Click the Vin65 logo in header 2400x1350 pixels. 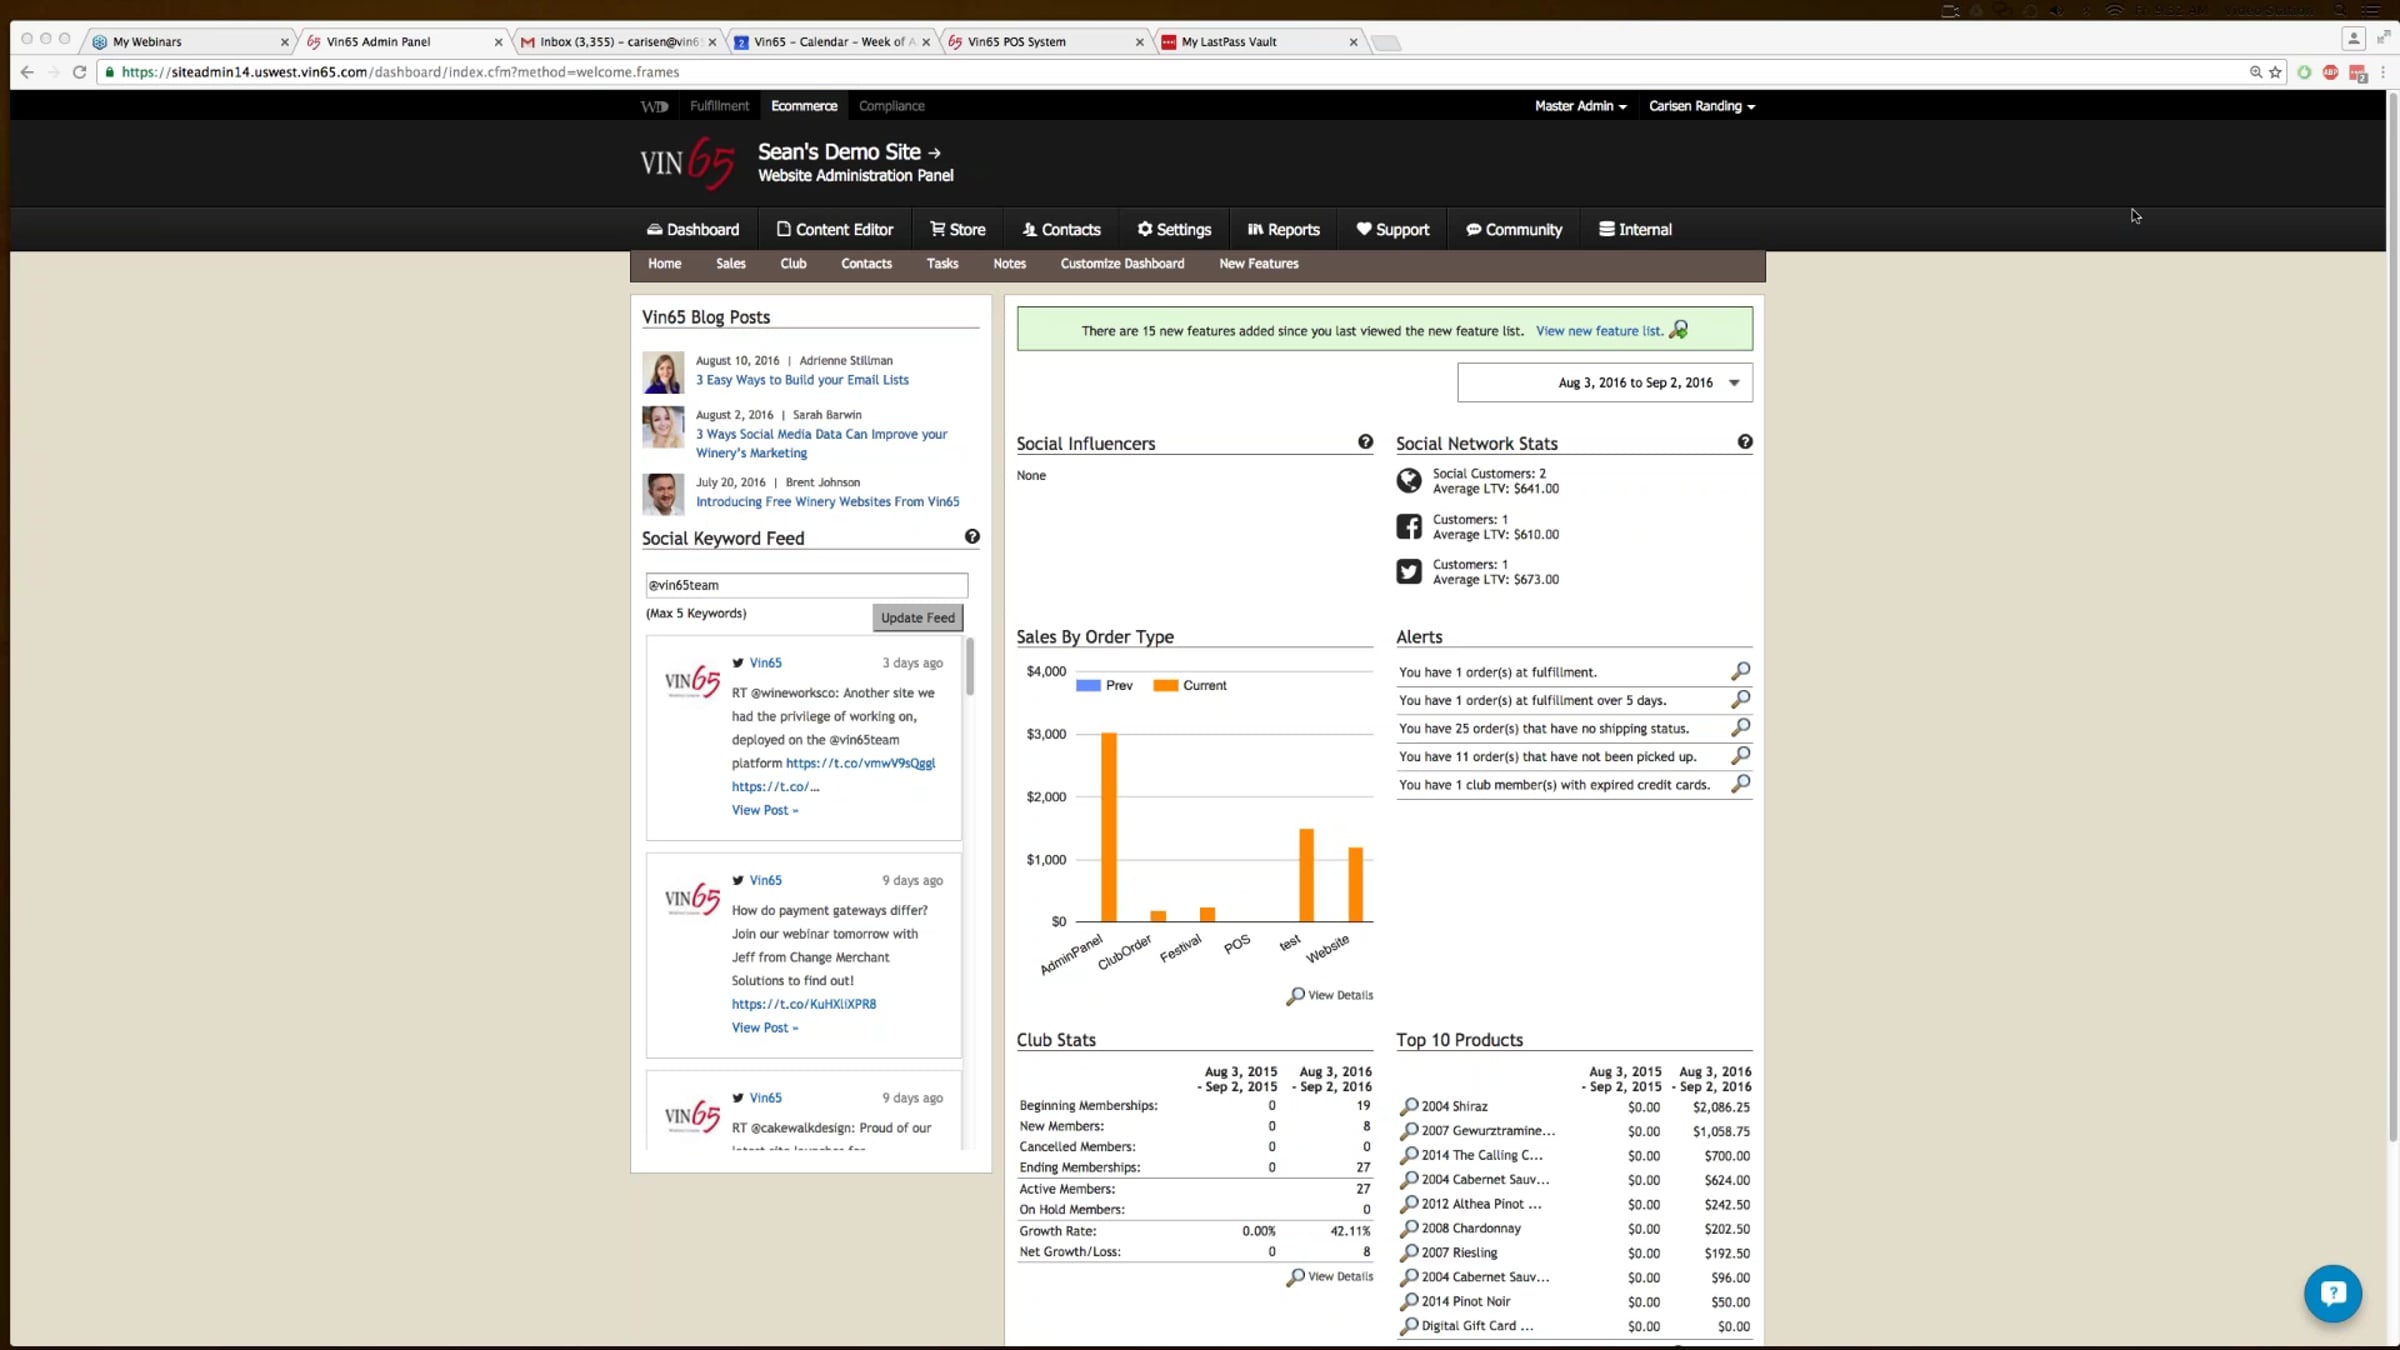(x=688, y=163)
